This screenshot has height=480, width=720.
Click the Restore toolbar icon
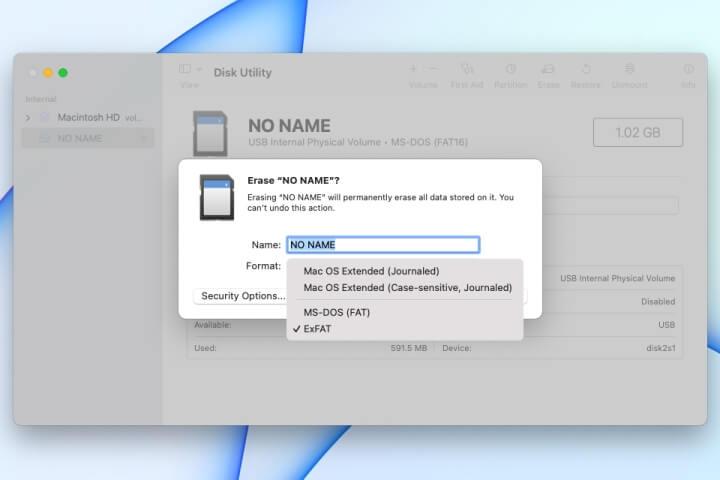pos(586,69)
